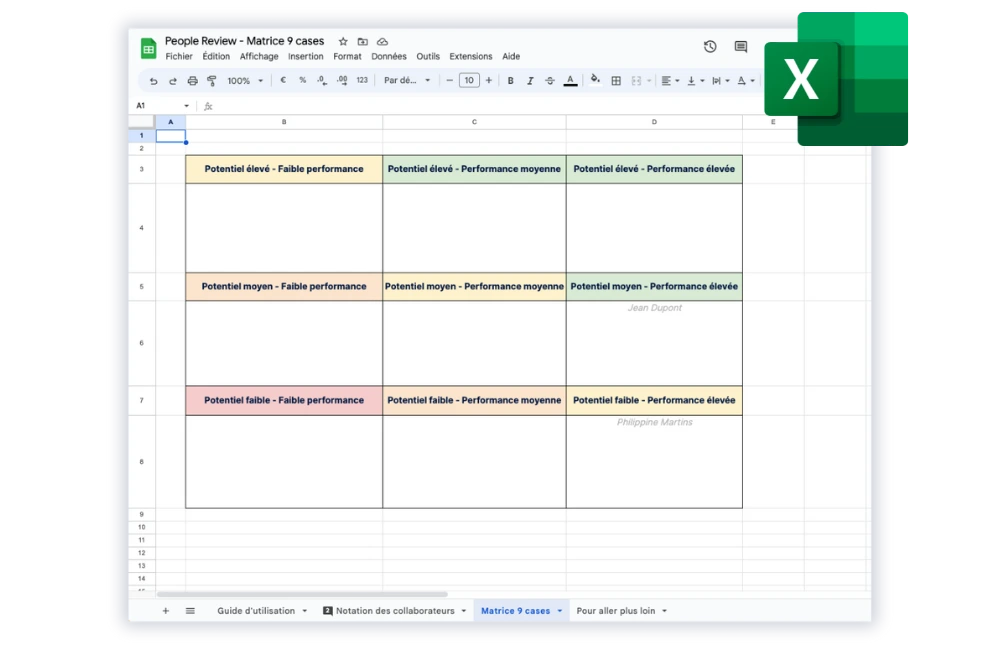This screenshot has width=1000, height=650.
Task: Open the Format menu
Action: point(347,56)
